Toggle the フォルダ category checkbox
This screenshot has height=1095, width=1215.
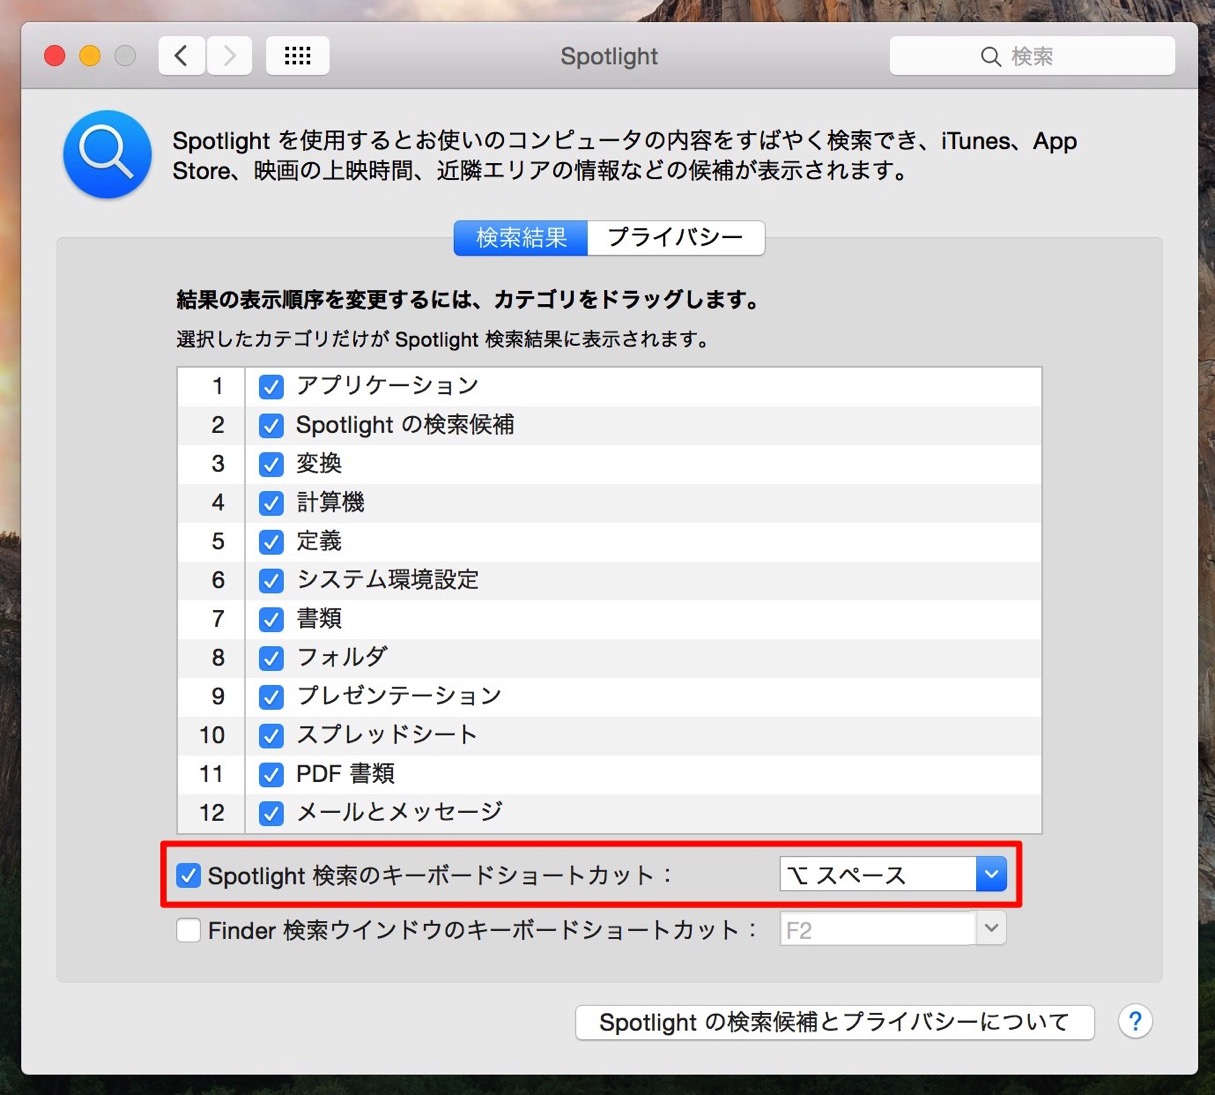point(271,658)
